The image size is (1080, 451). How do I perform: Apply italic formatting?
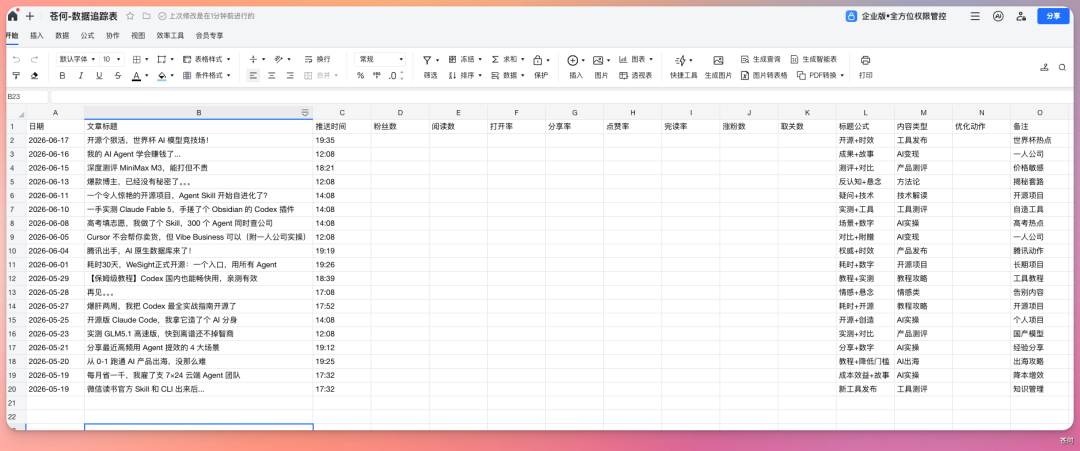(81, 76)
